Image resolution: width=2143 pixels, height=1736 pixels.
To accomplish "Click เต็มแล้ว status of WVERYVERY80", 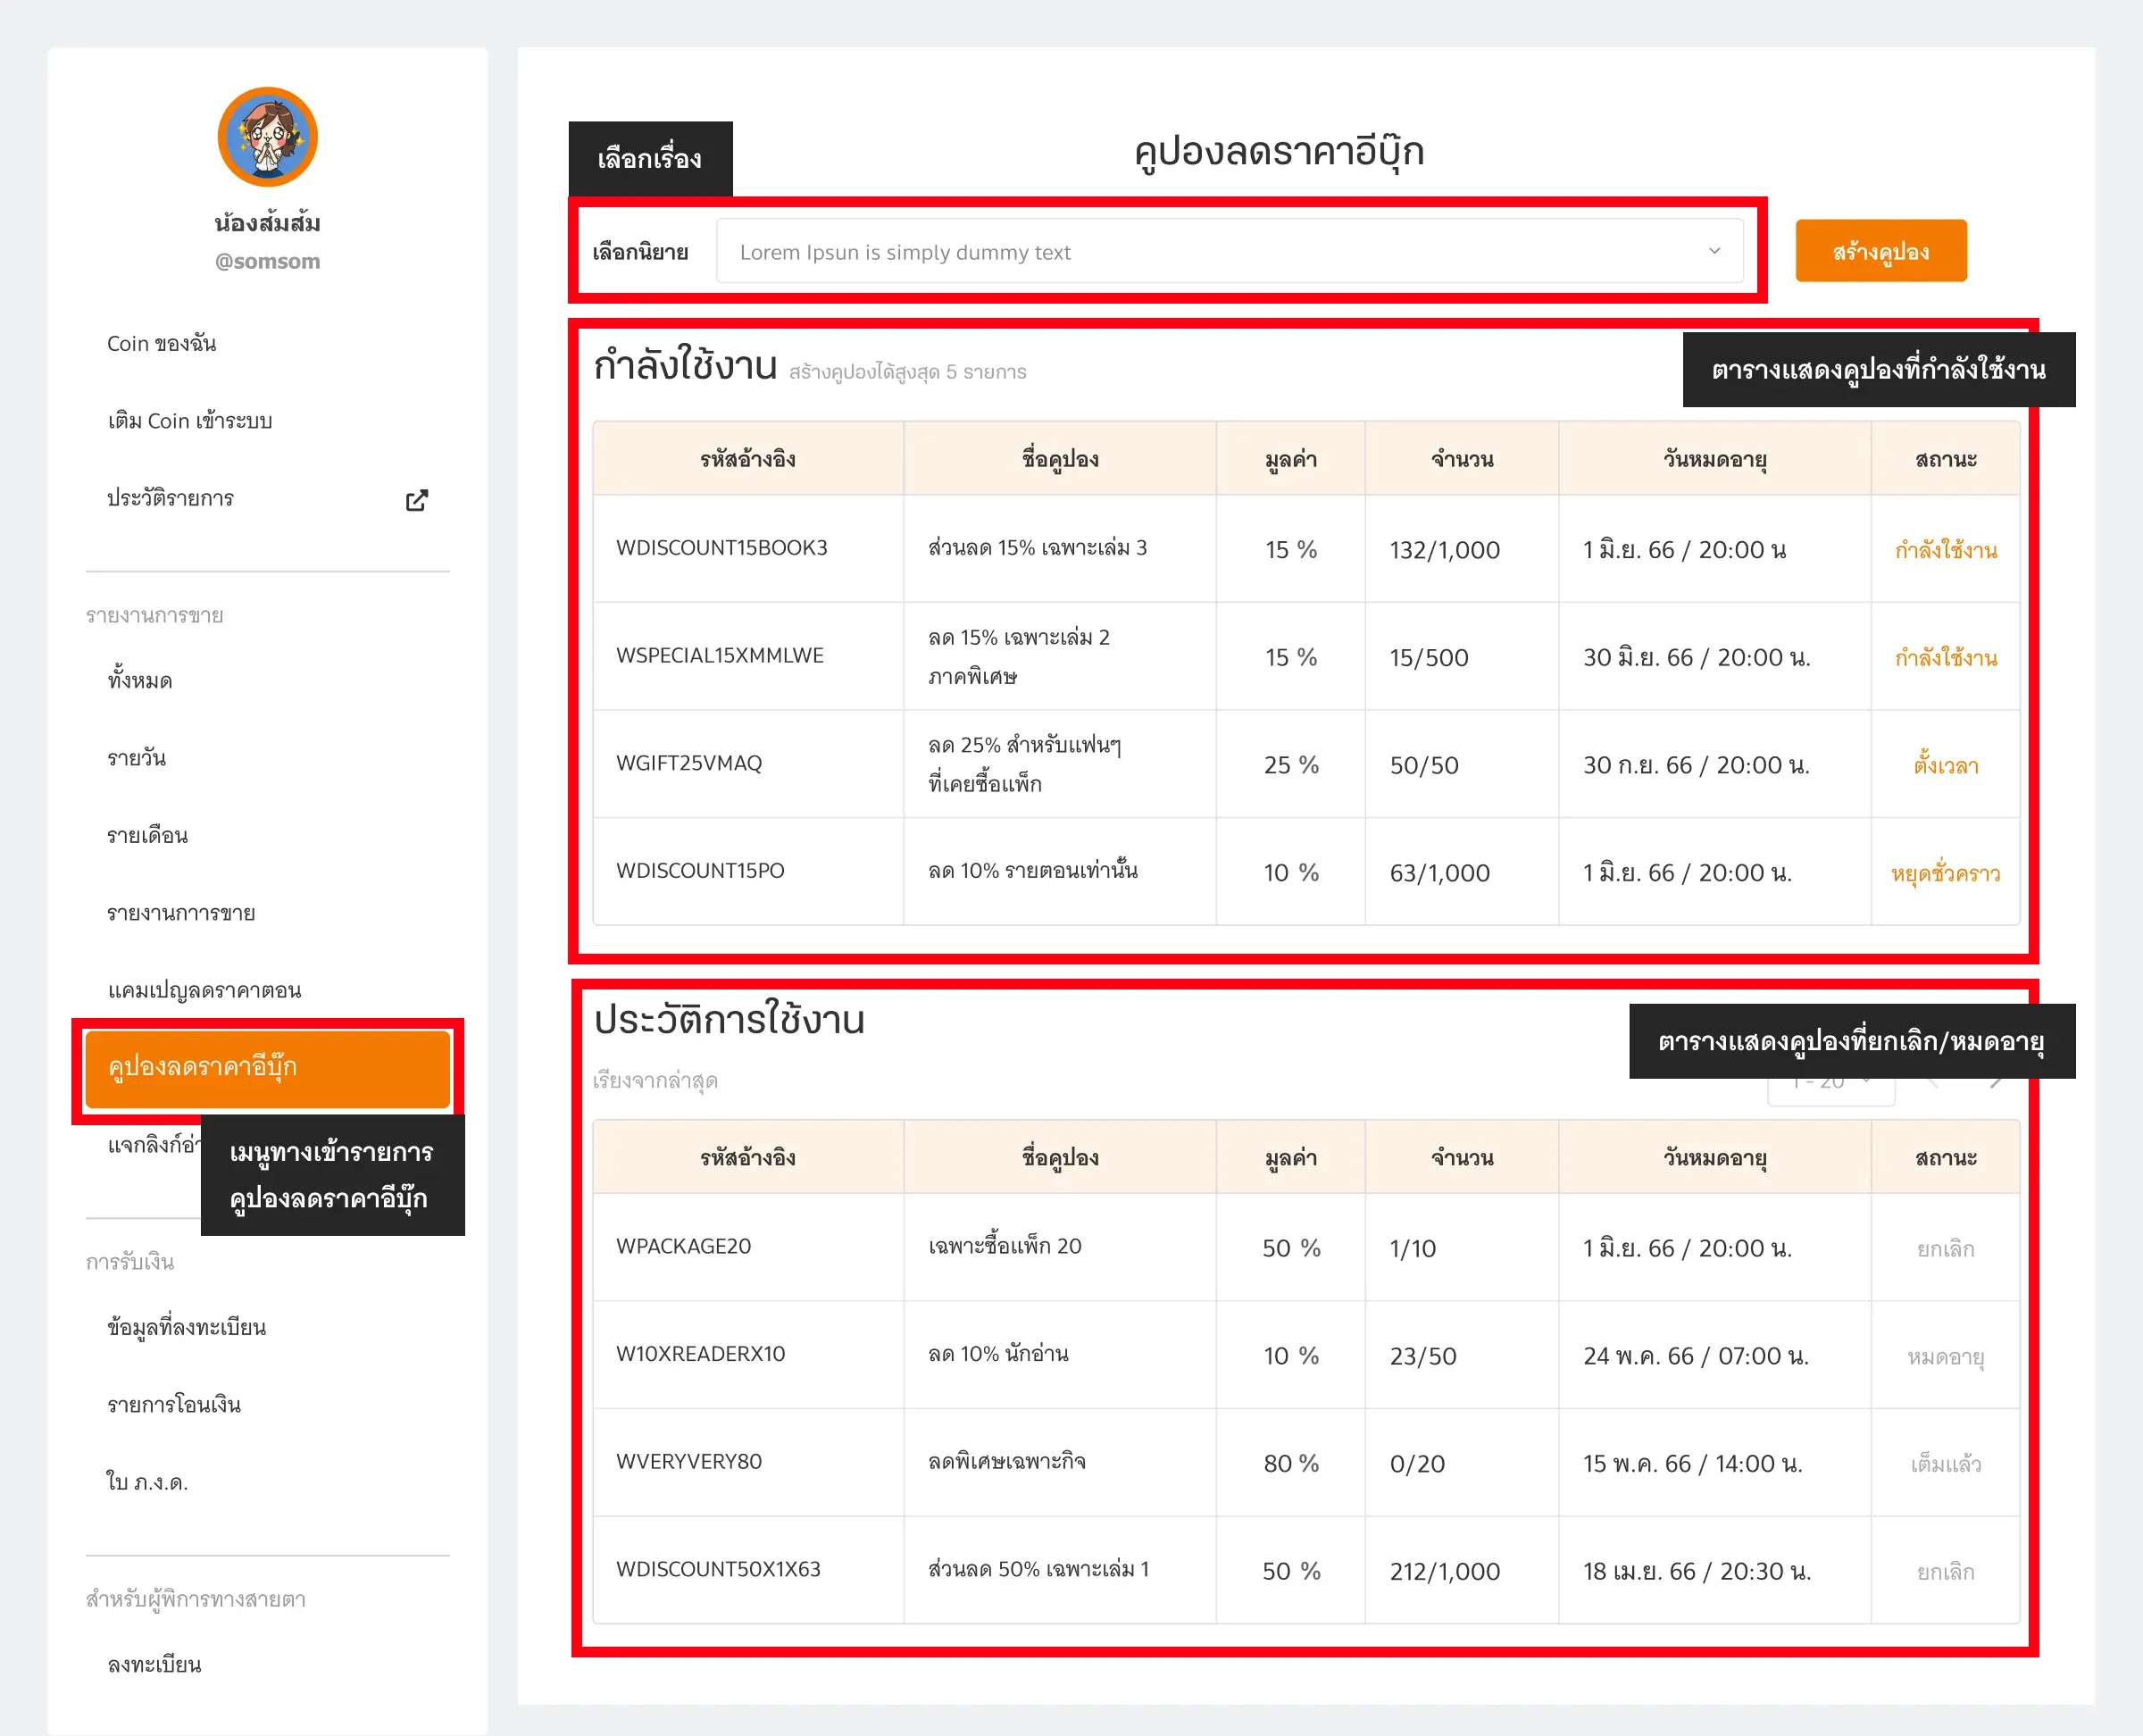I will (x=1945, y=1465).
